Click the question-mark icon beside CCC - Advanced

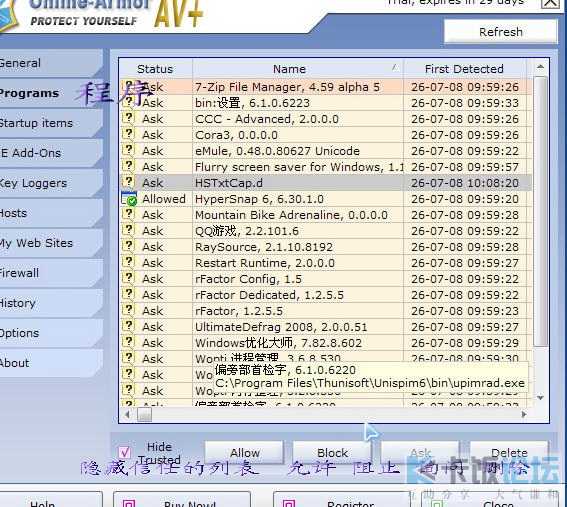click(128, 118)
